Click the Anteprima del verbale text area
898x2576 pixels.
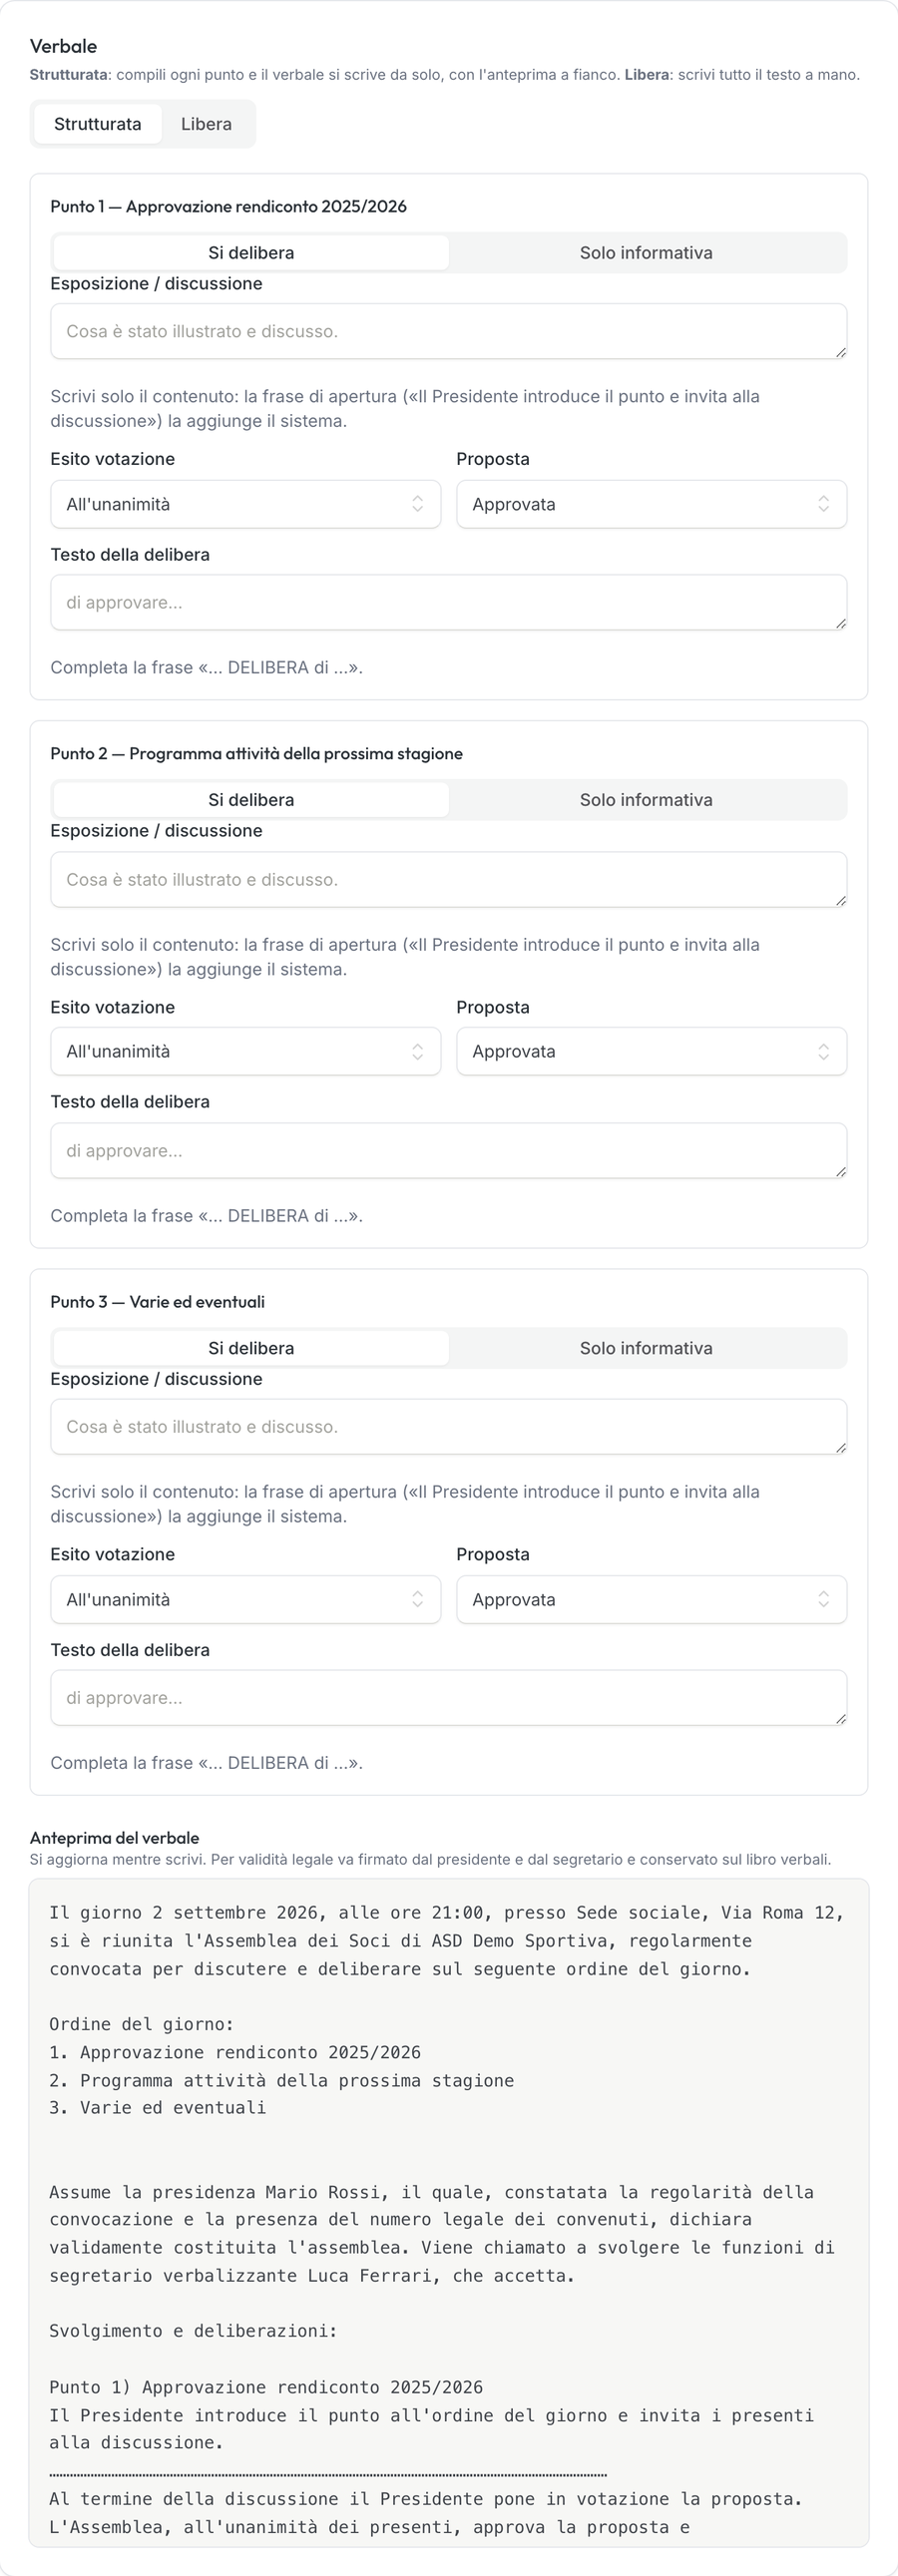[449, 2212]
